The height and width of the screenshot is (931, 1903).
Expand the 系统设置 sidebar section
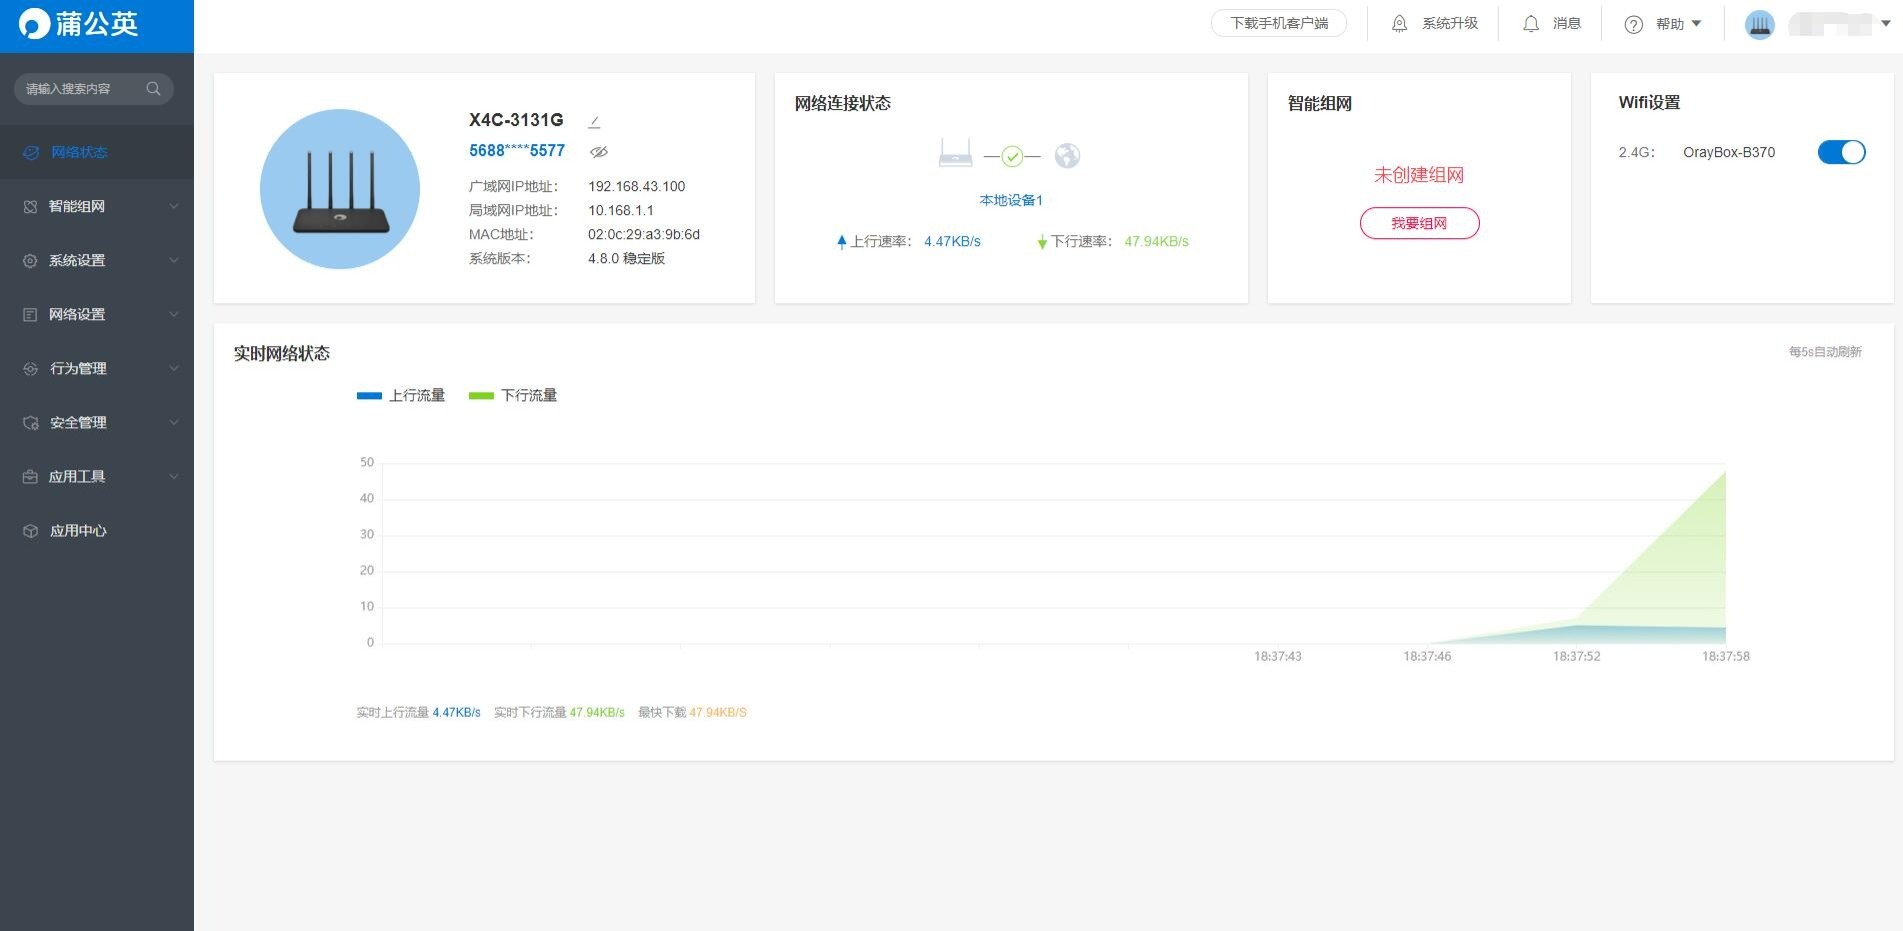[97, 260]
